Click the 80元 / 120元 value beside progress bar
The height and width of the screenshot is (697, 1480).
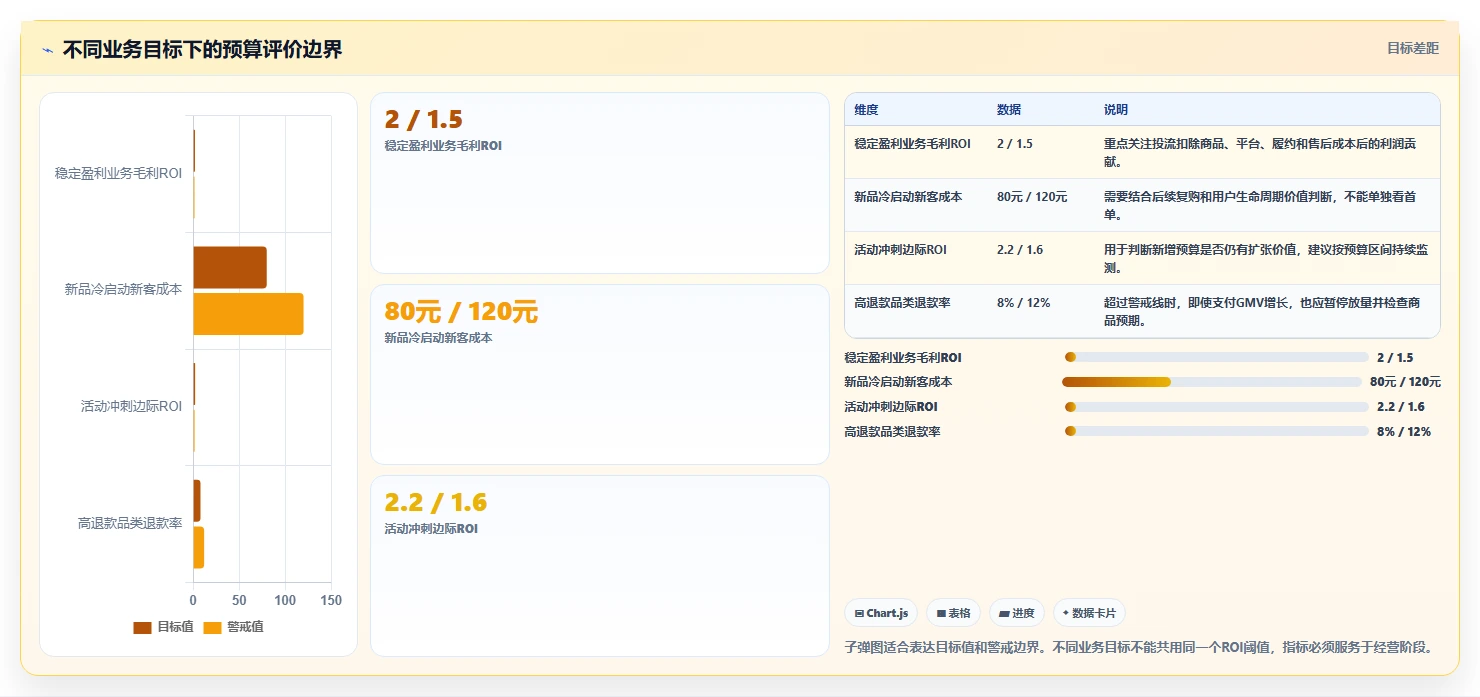[x=1405, y=382]
